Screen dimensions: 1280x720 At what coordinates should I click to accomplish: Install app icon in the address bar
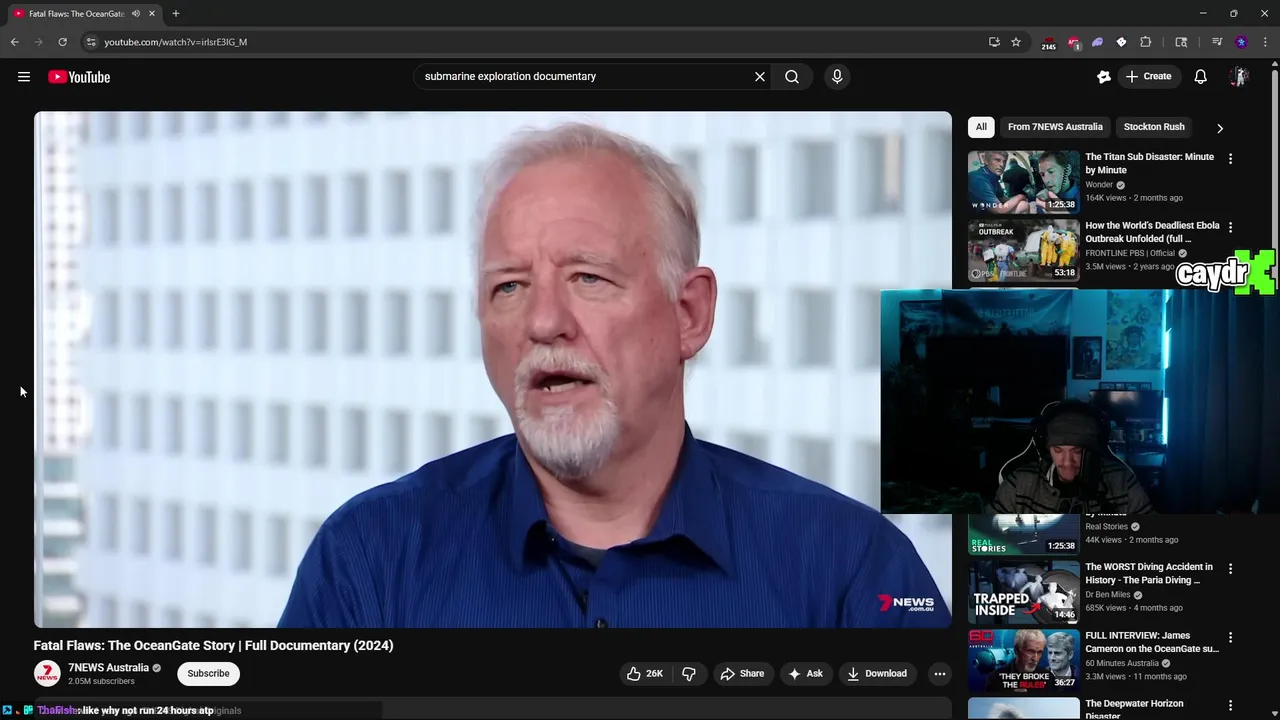point(994,42)
